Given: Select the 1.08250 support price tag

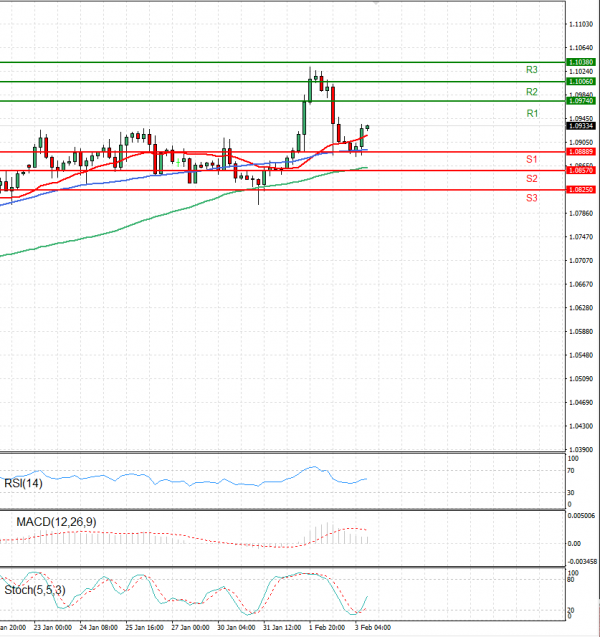Looking at the screenshot, I should coord(581,190).
